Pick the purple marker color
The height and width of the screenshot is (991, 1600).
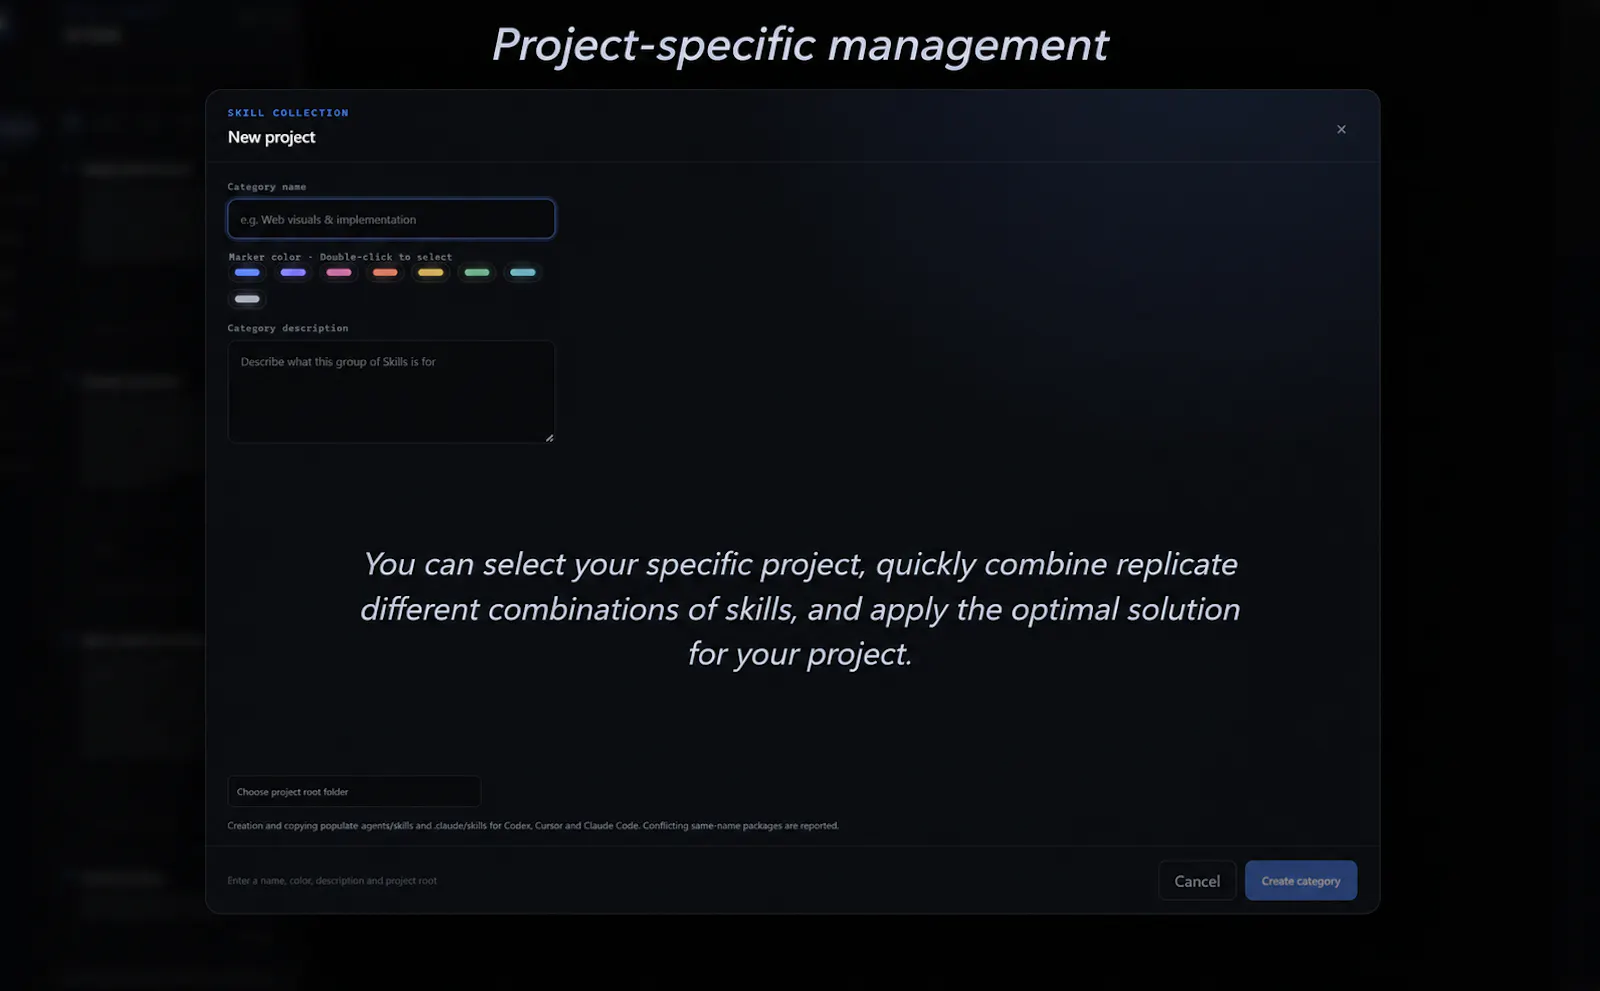pyautogui.click(x=293, y=272)
